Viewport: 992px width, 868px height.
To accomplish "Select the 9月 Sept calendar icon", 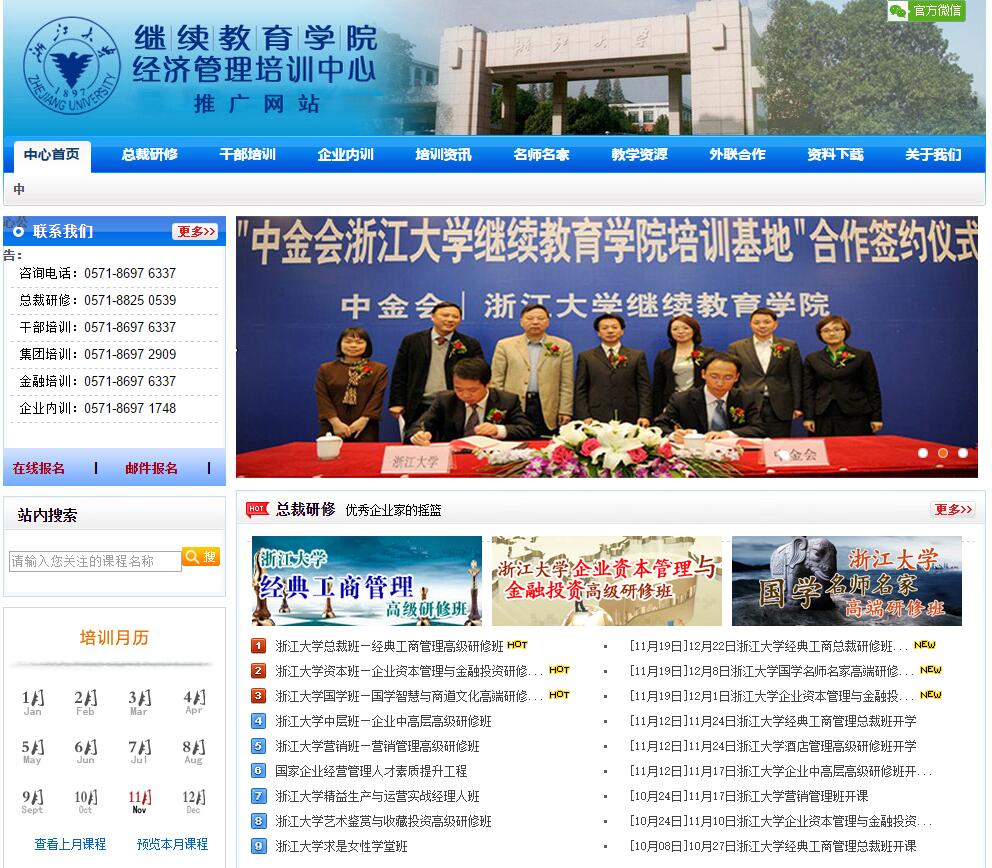I will 33,802.
